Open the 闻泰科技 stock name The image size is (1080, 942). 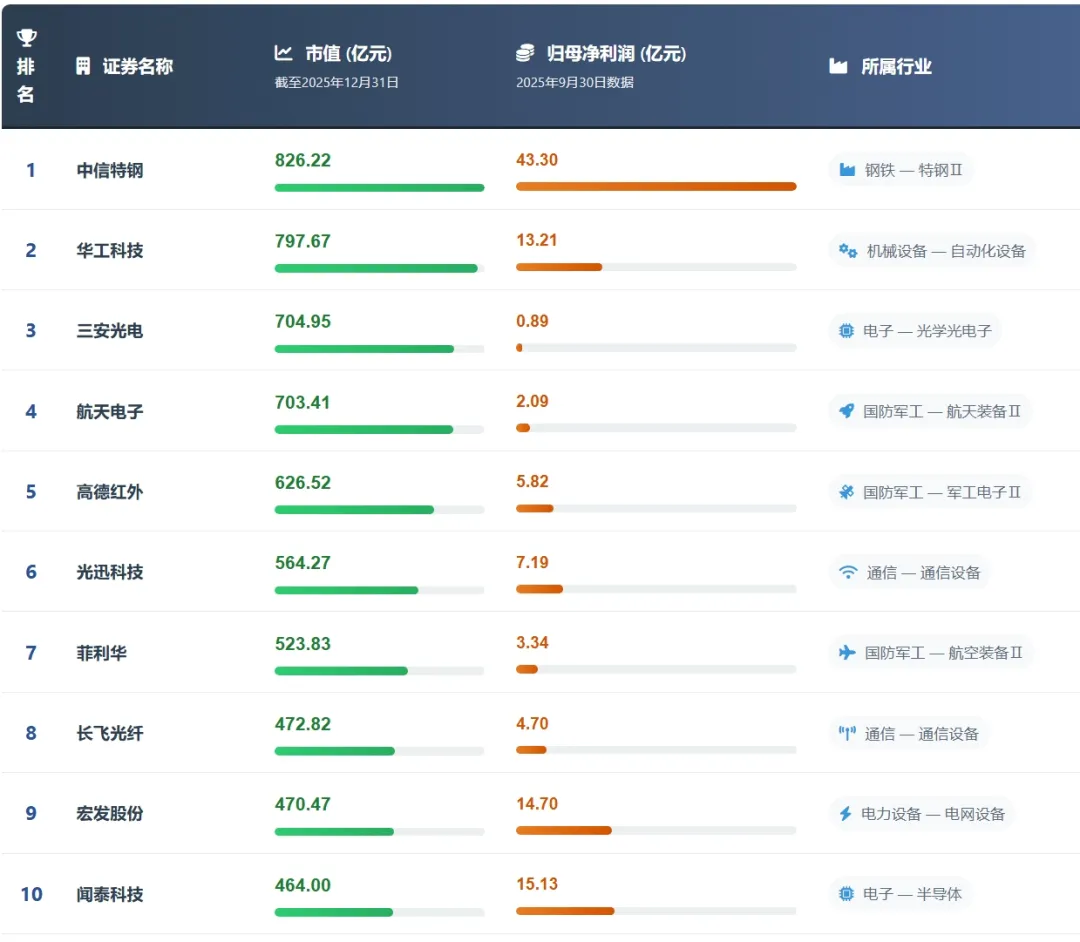click(110, 894)
